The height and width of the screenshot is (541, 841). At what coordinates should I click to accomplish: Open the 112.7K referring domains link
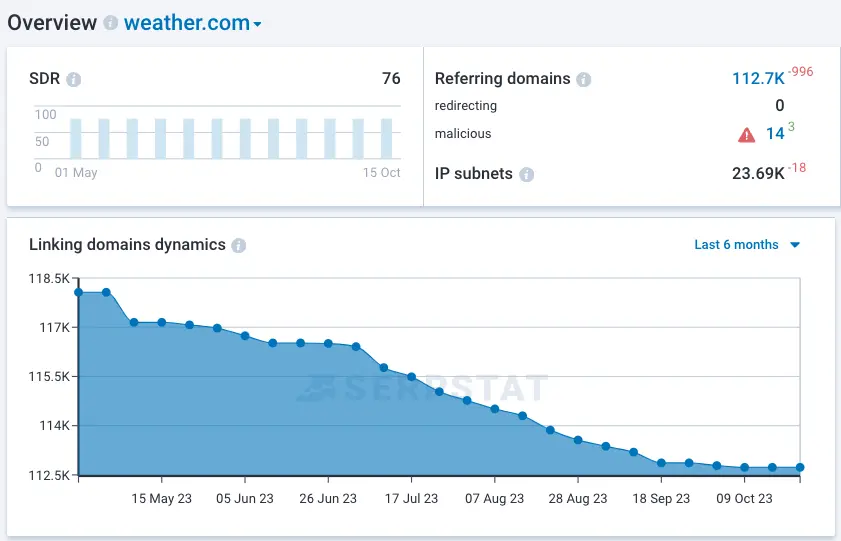[x=757, y=79]
